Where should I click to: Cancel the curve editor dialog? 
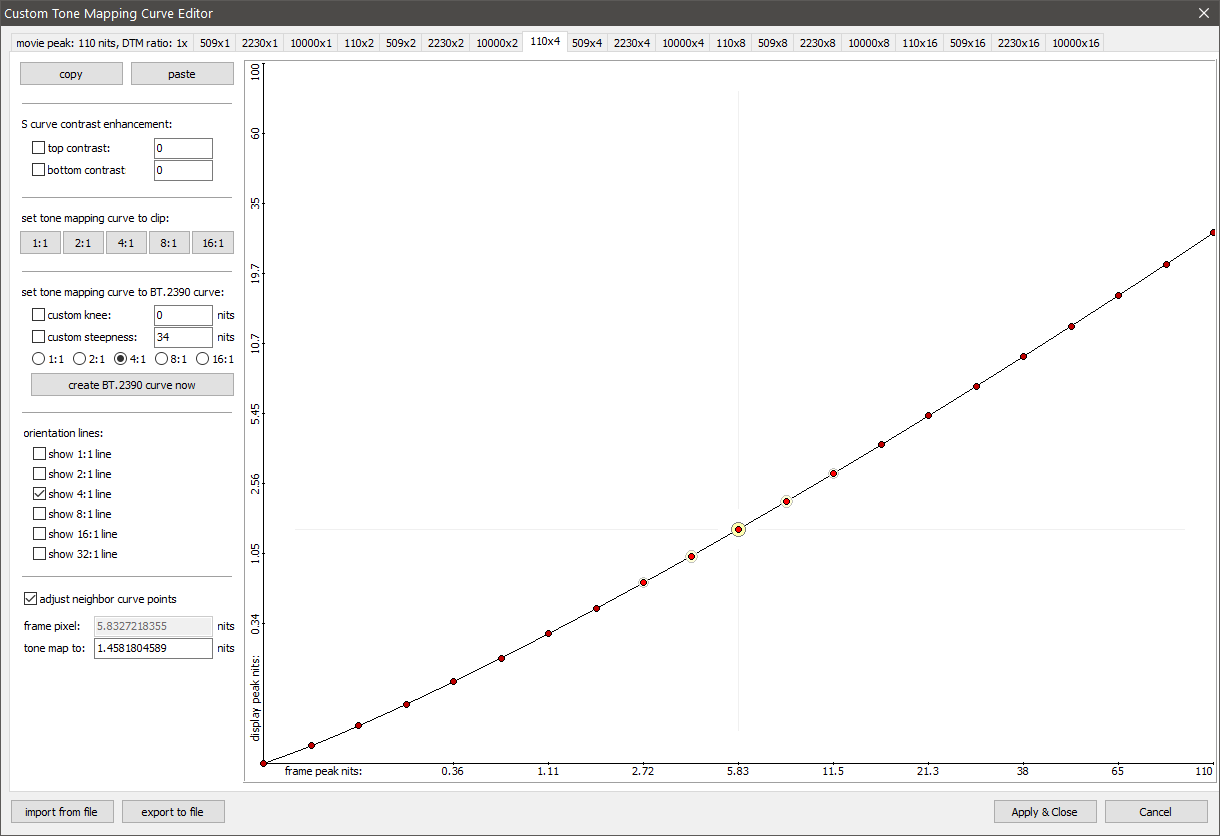click(1156, 812)
